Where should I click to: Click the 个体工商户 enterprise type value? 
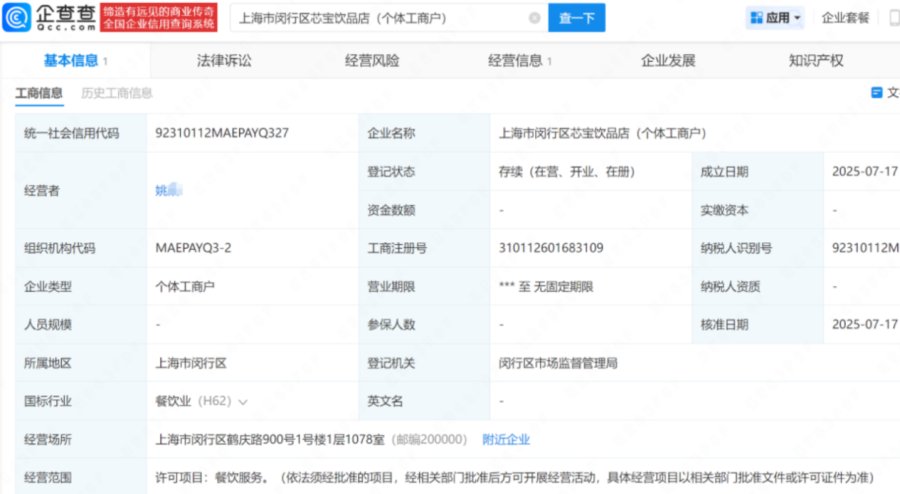tap(185, 286)
